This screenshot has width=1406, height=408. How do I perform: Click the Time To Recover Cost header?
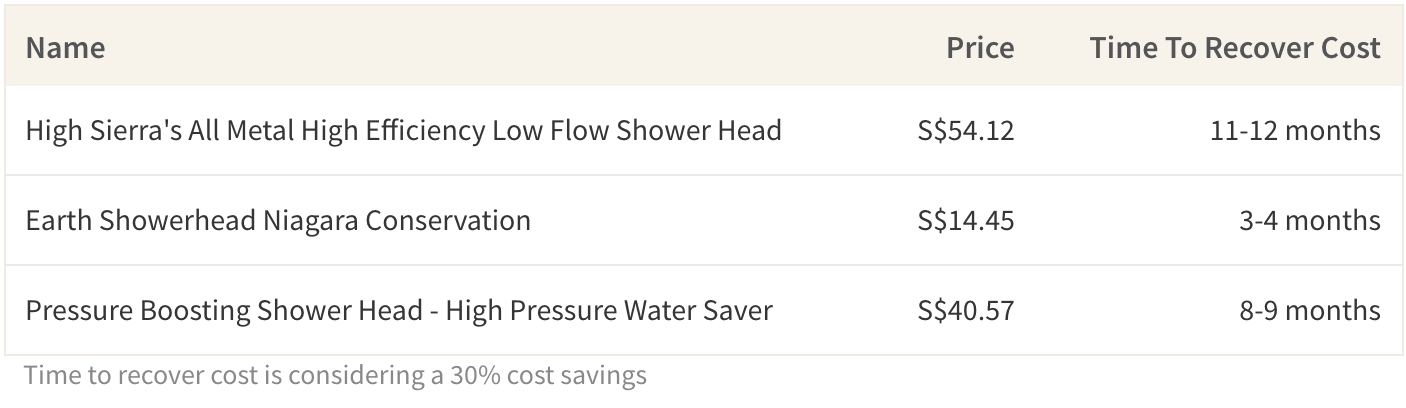click(1235, 48)
